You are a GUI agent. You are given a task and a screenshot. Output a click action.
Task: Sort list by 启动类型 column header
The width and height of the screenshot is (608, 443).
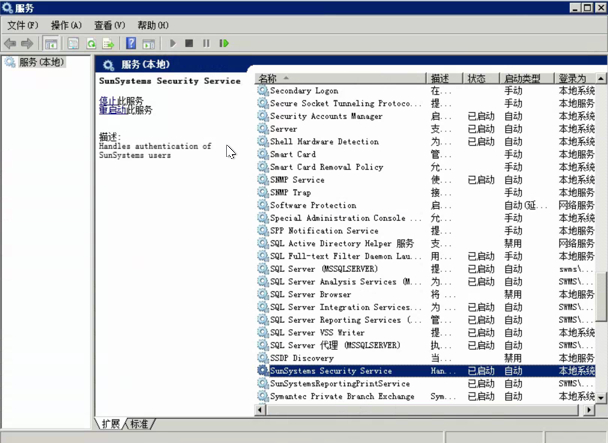point(522,78)
